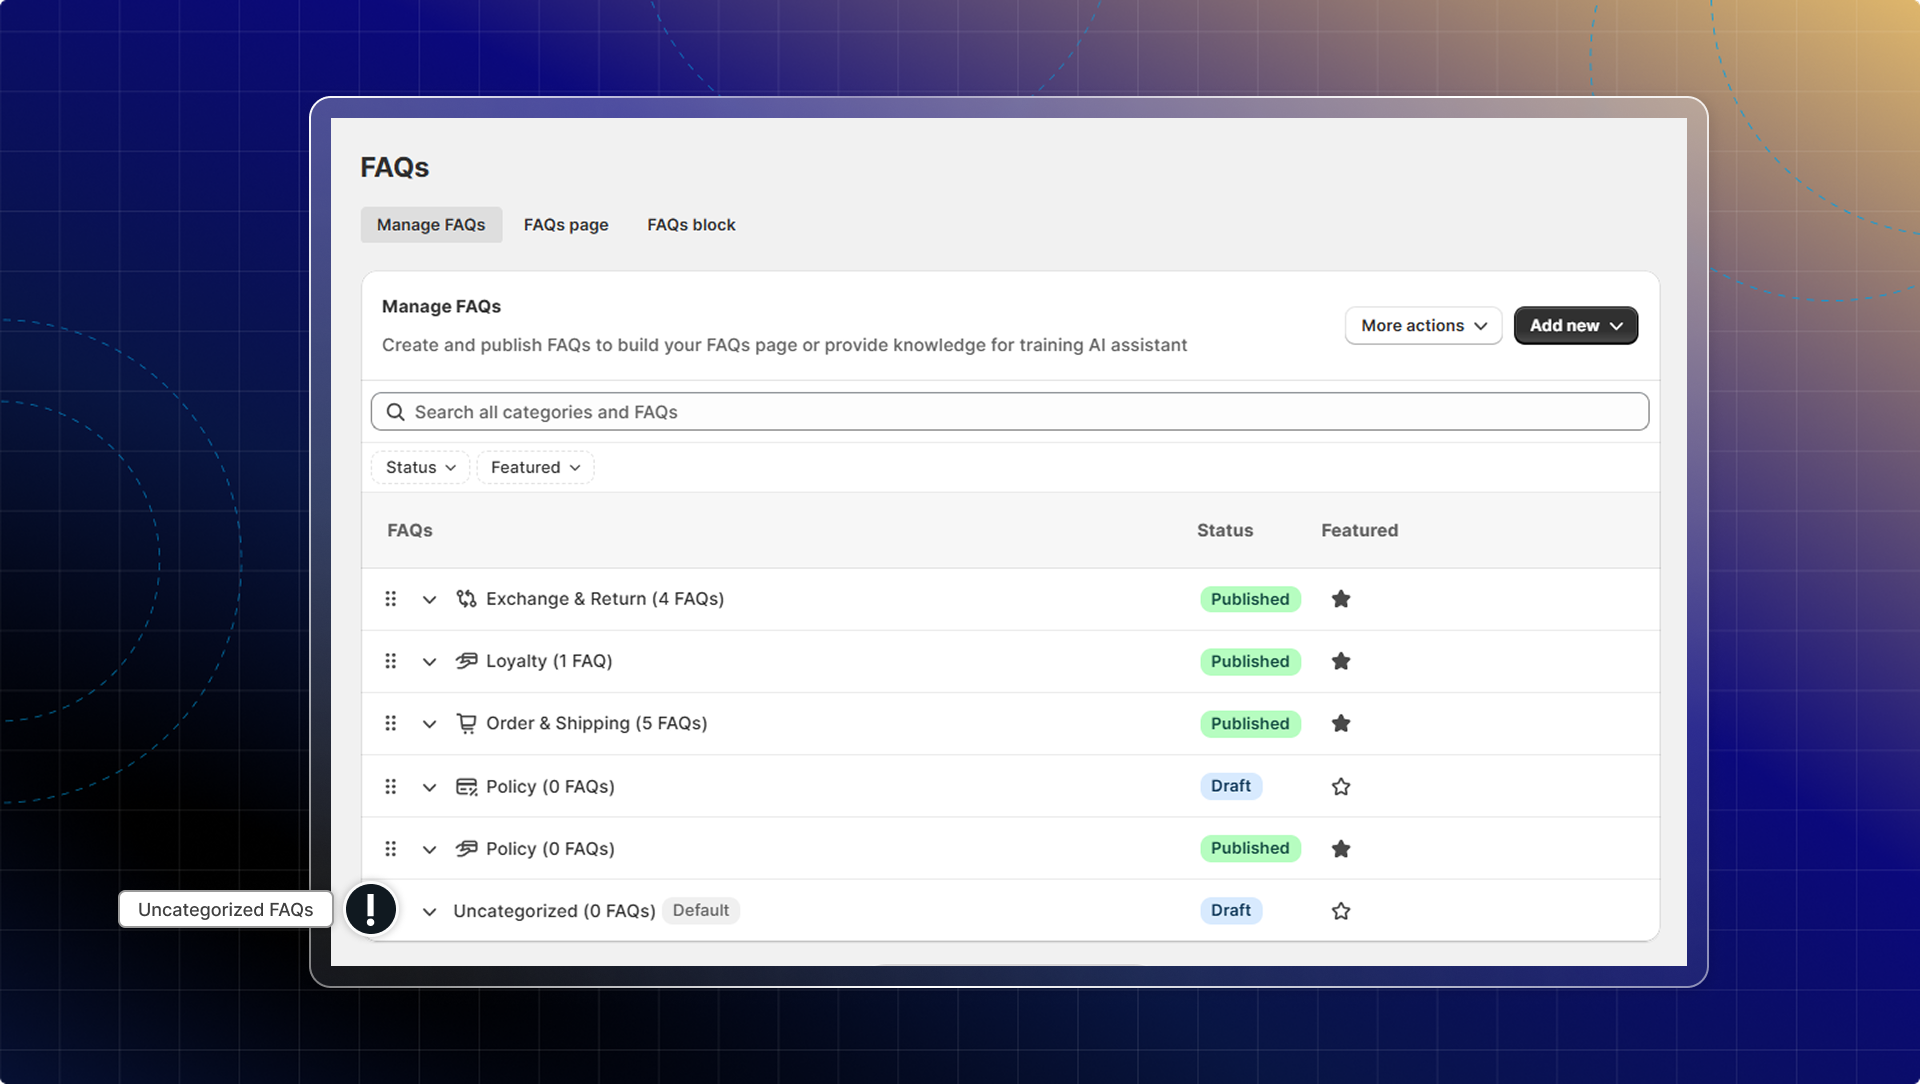
Task: Open the More actions menu
Action: point(1423,326)
